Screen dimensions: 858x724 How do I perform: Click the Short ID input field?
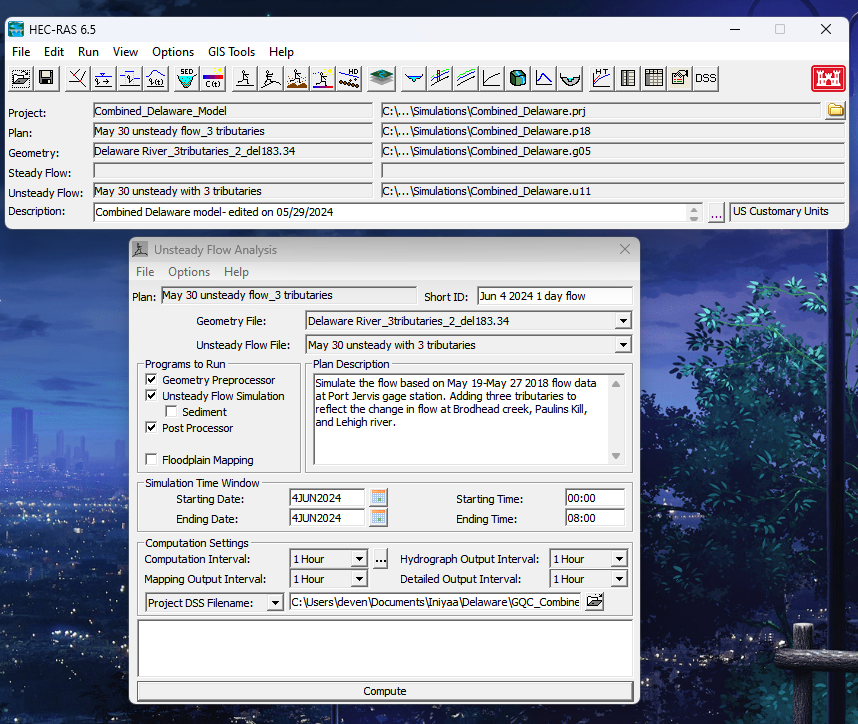click(555, 296)
